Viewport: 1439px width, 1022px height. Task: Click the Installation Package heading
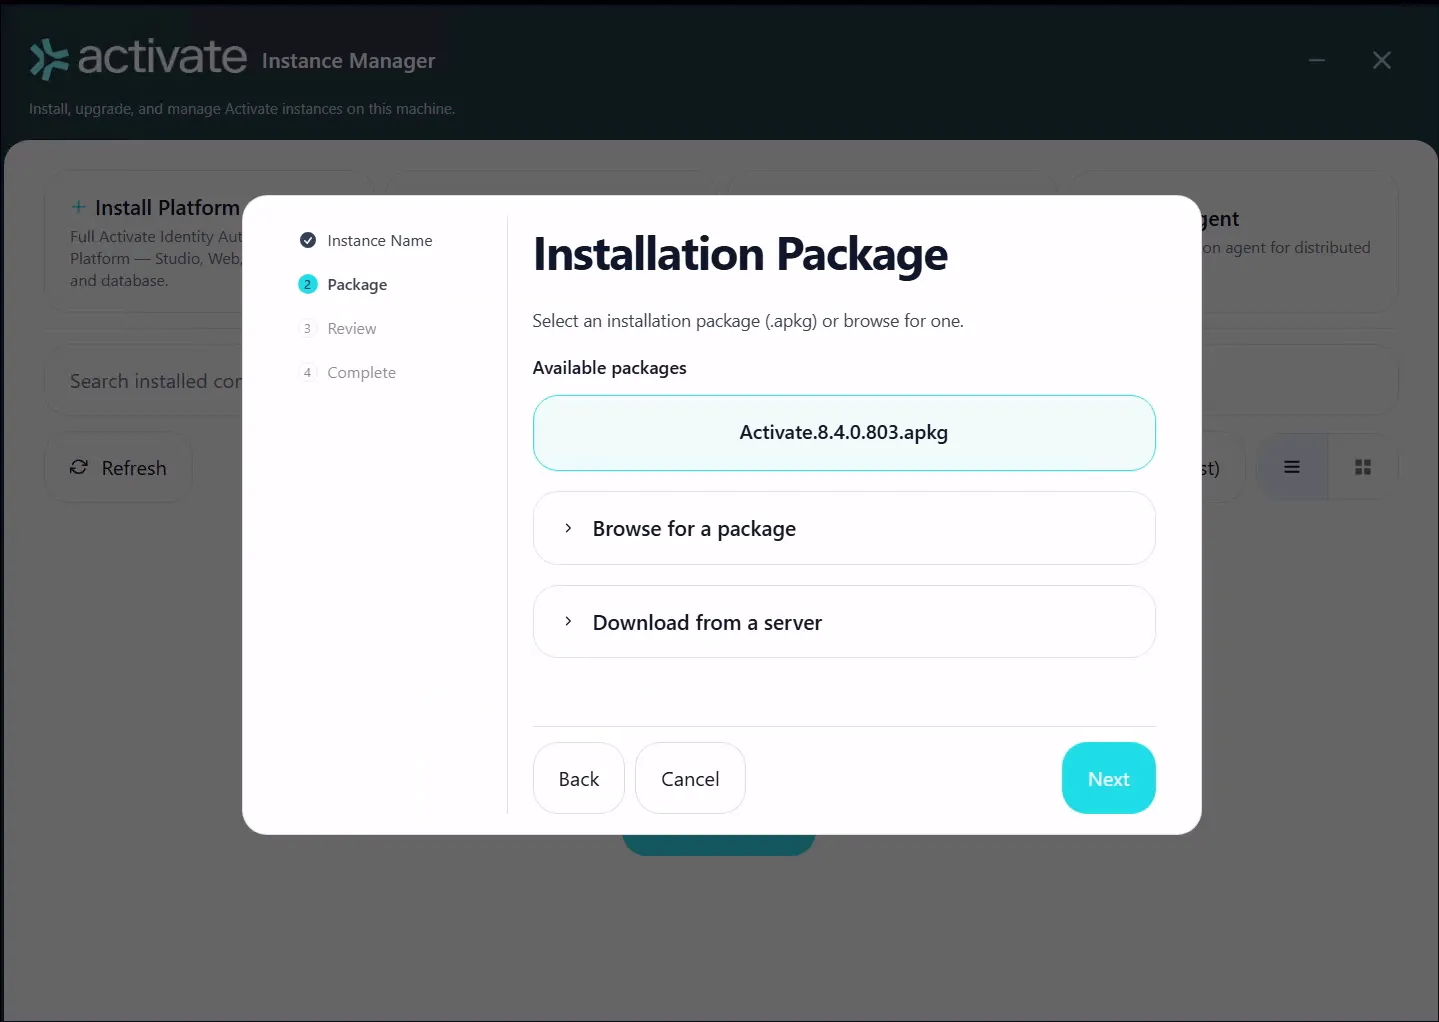741,254
